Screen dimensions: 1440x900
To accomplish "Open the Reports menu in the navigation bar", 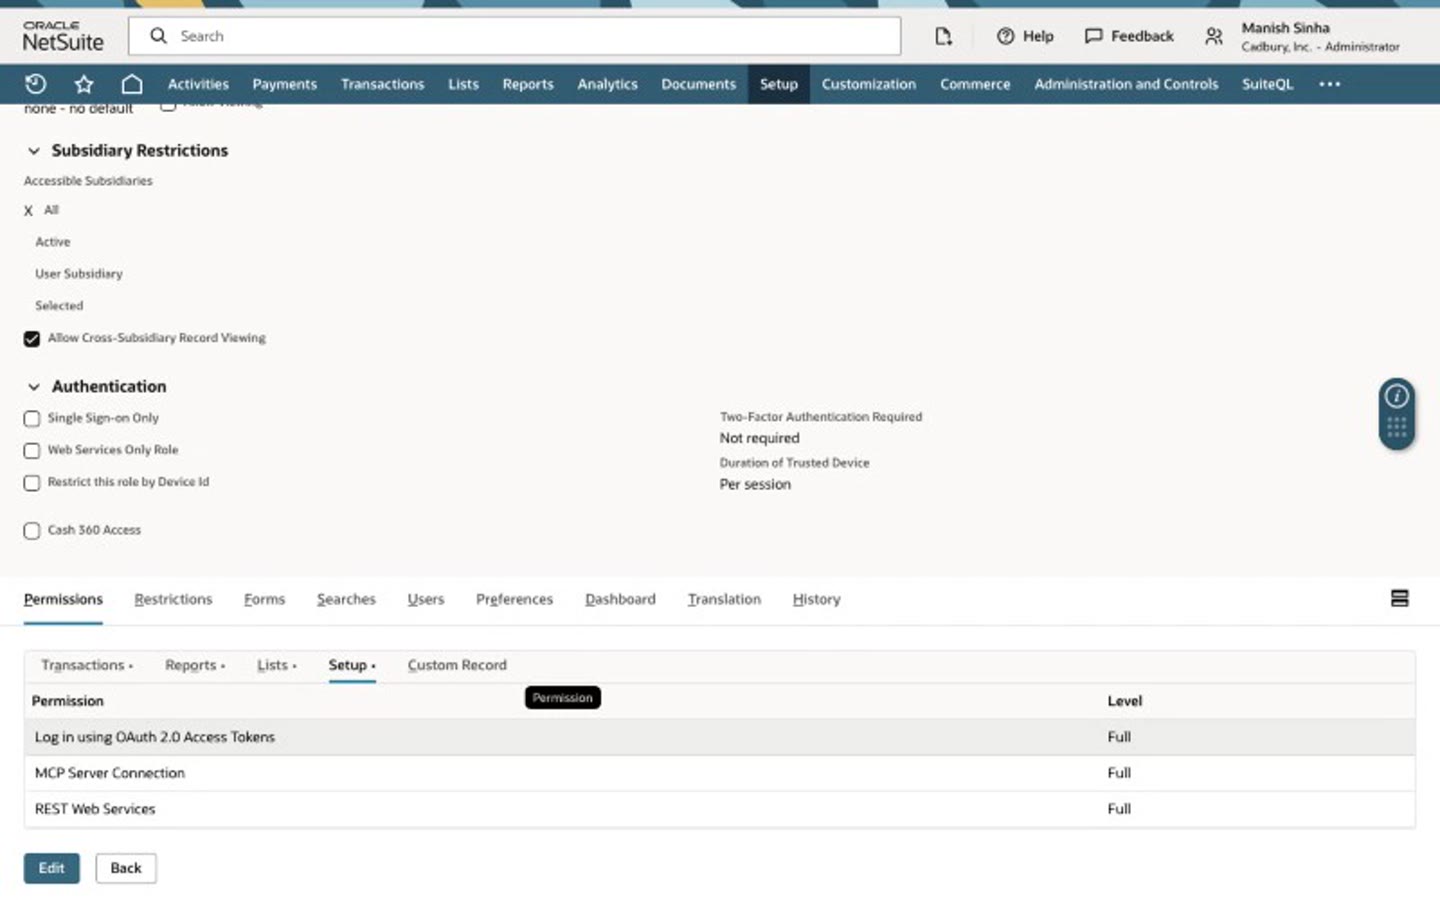I will point(528,84).
